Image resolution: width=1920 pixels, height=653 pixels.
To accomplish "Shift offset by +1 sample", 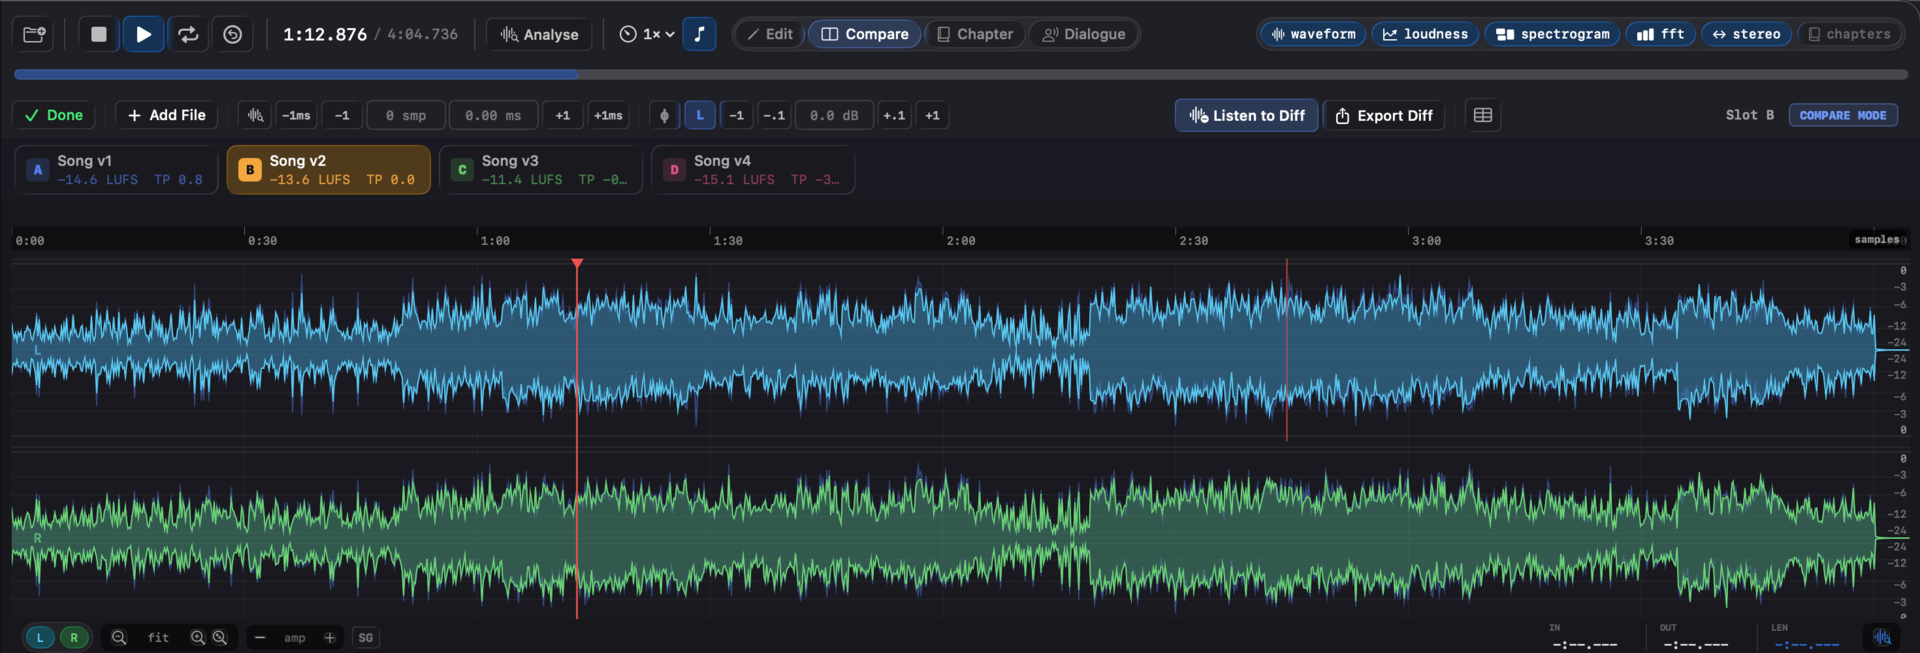I will (563, 115).
